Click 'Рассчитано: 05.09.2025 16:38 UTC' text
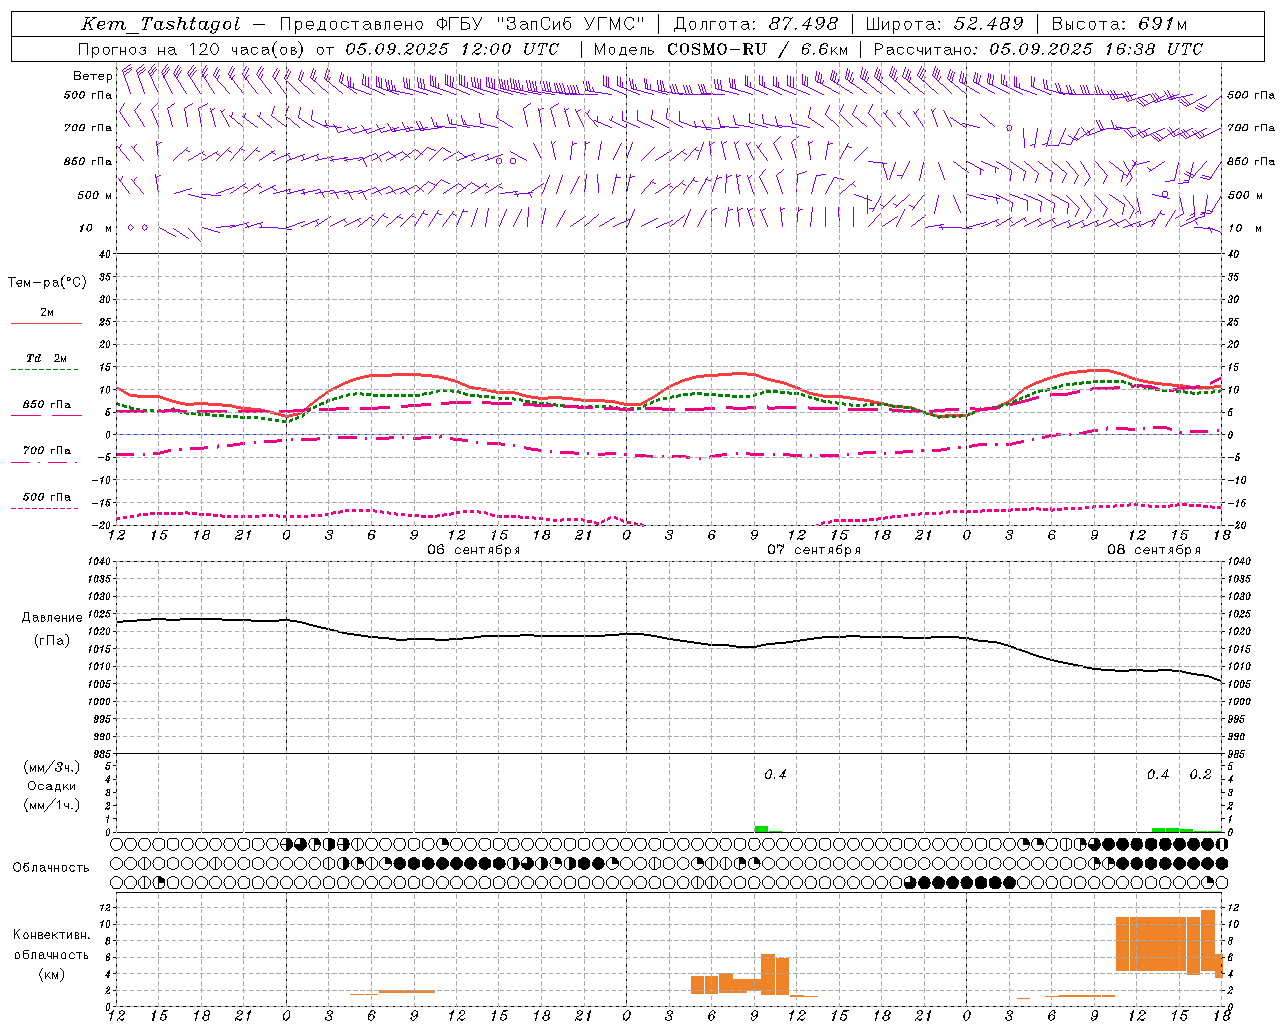1280x1024 pixels. point(1038,49)
